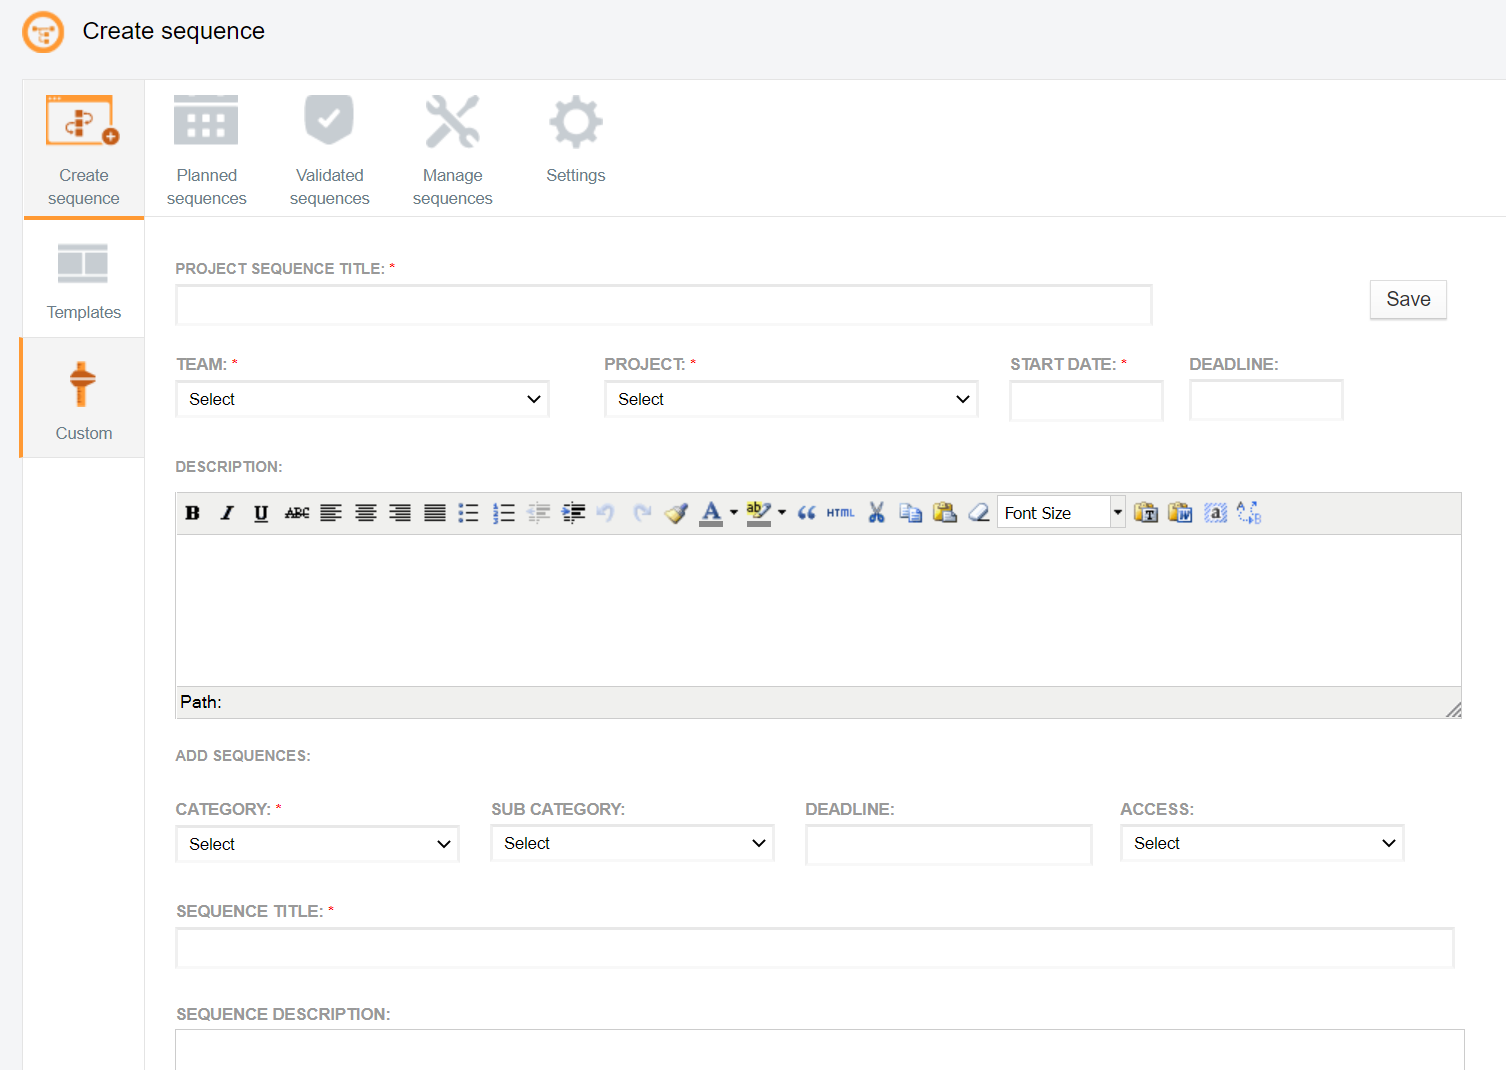Image resolution: width=1506 pixels, height=1070 pixels.
Task: Insert a bulleted list
Action: click(469, 513)
